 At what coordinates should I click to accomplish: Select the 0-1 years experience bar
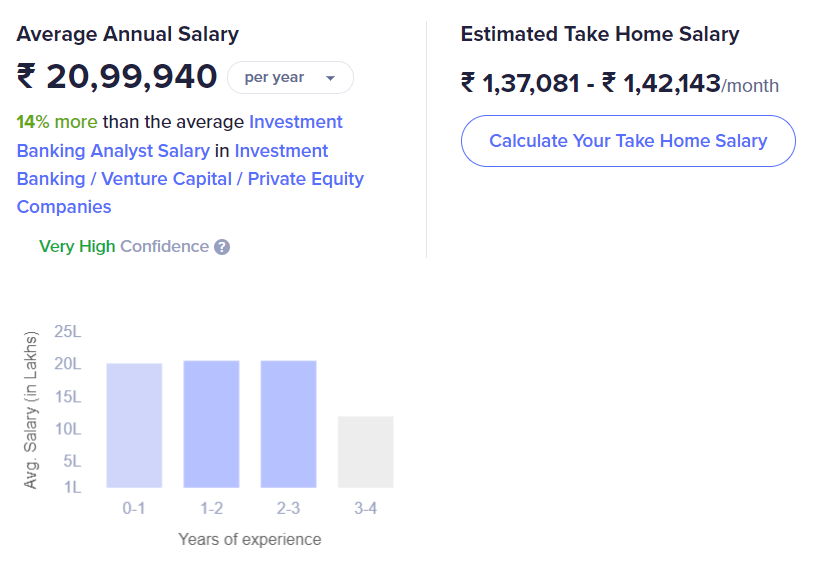pyautogui.click(x=134, y=425)
